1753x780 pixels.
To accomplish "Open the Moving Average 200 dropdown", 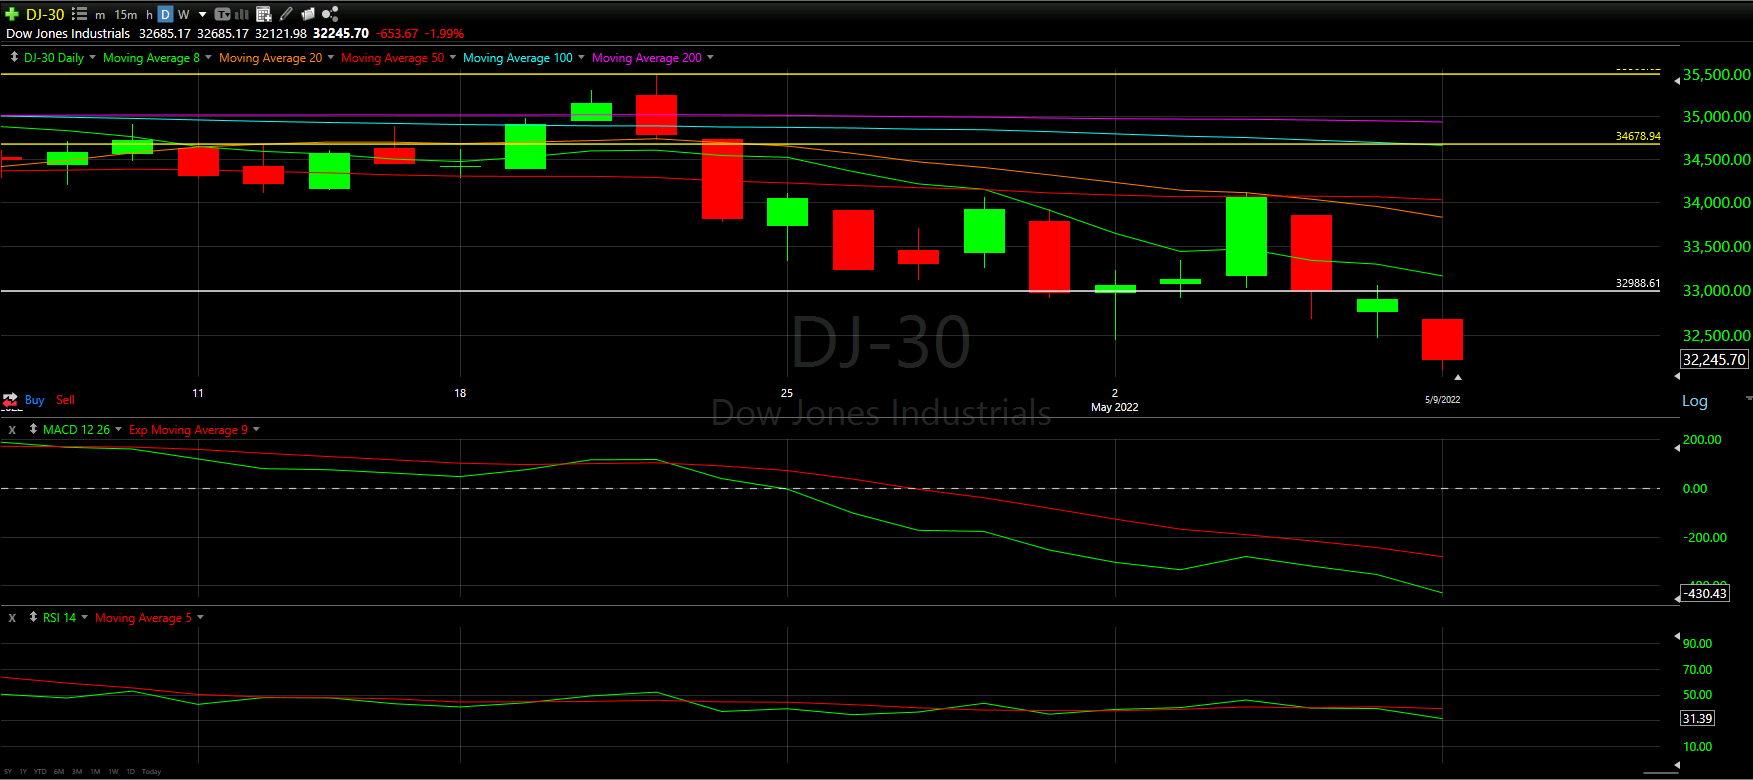I will 710,57.
